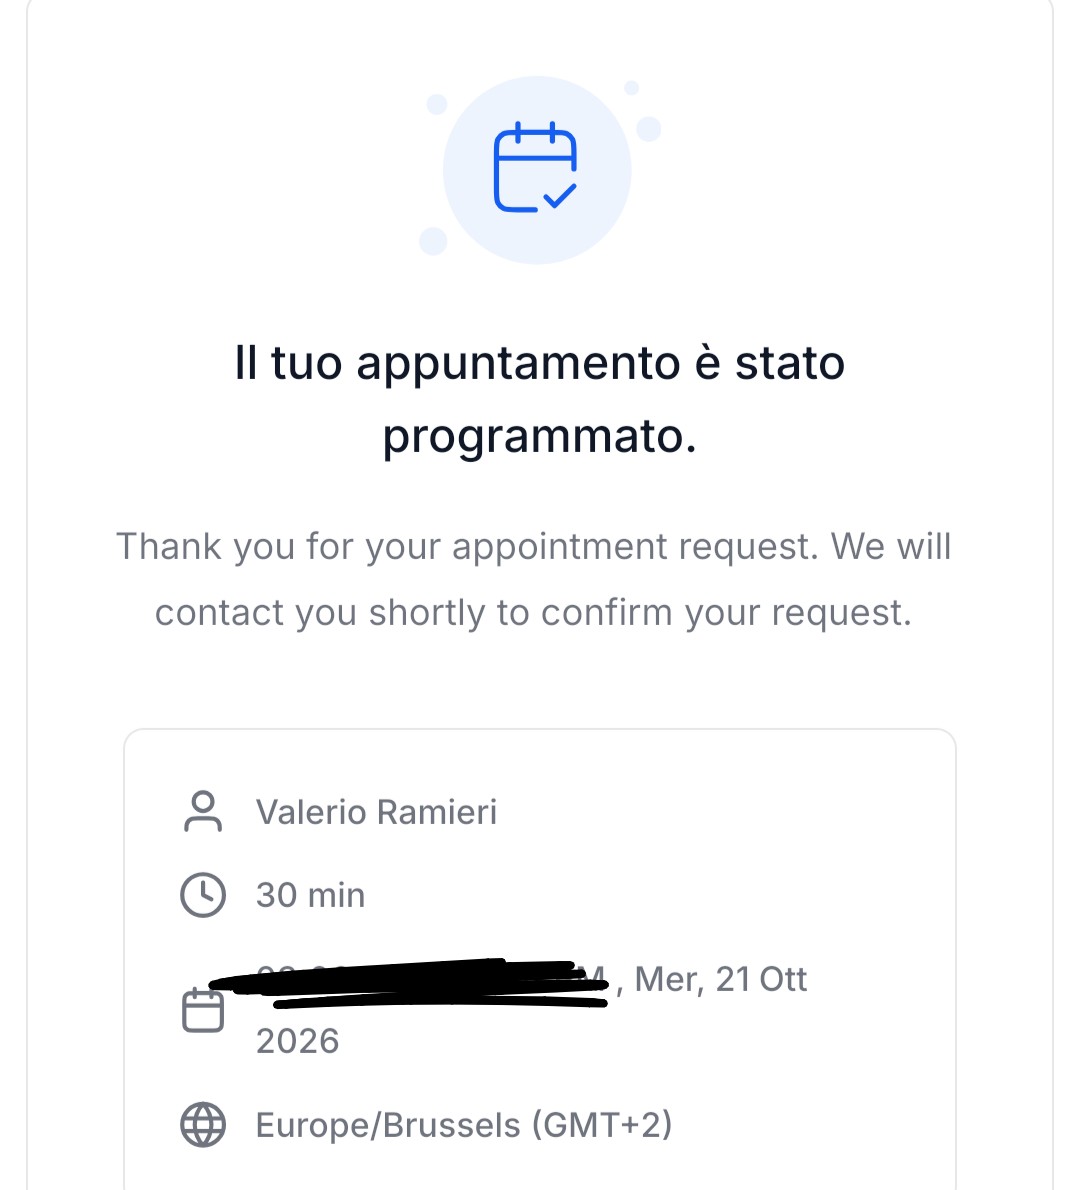Click the large decorative dot right of circle

(x=648, y=128)
